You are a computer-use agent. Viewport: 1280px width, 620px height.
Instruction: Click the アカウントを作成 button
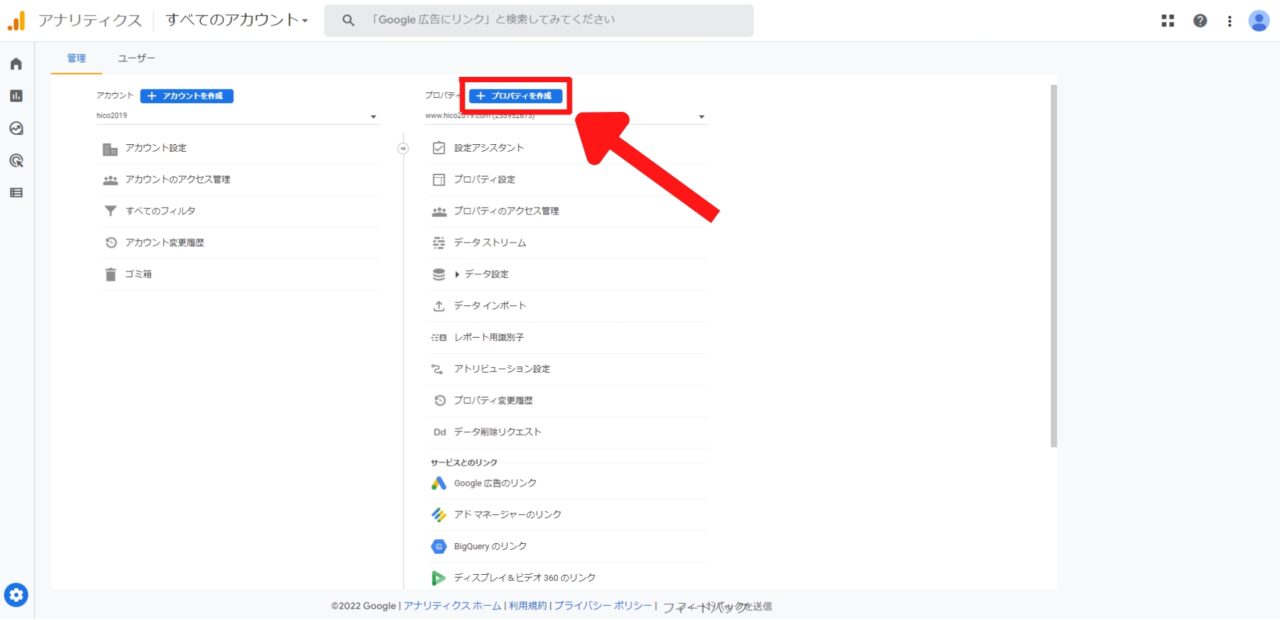[x=187, y=96]
